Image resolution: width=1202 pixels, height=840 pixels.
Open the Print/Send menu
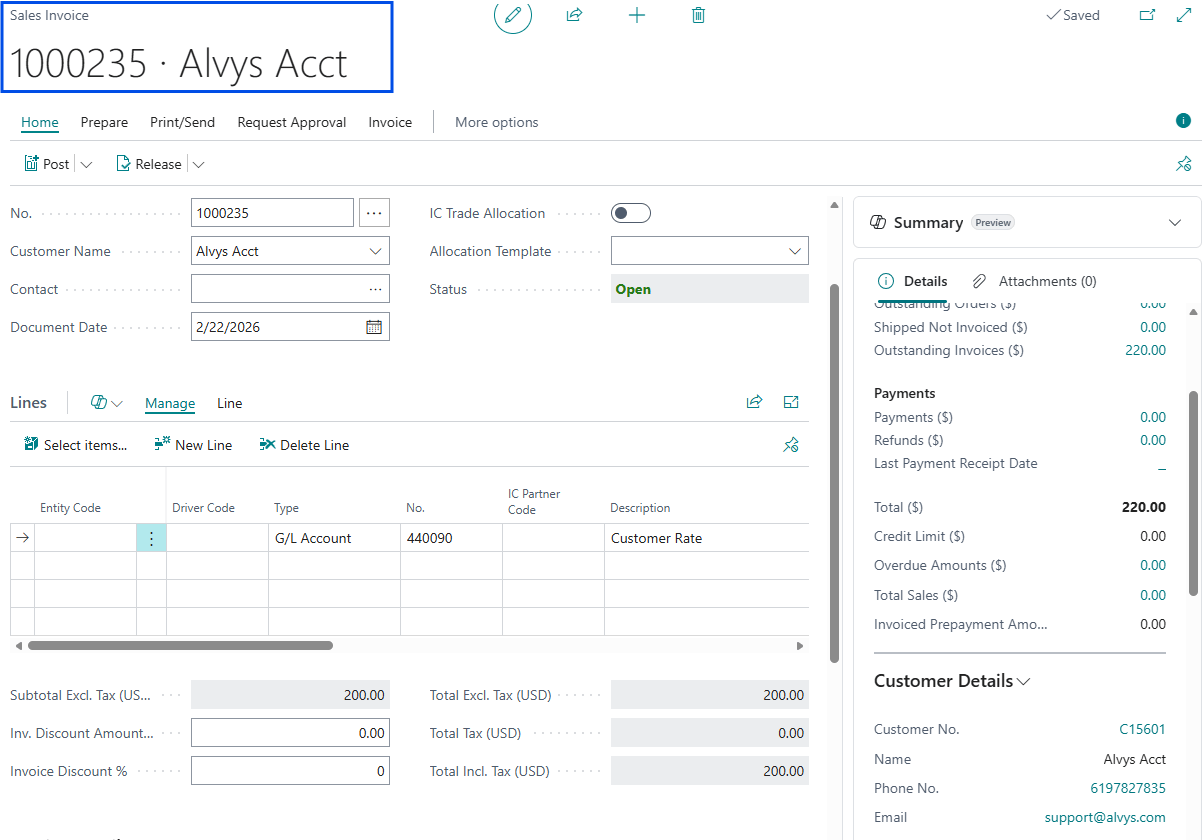click(182, 122)
